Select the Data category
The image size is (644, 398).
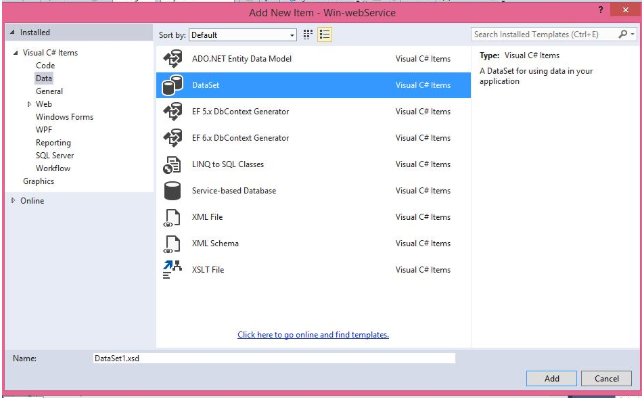44,78
